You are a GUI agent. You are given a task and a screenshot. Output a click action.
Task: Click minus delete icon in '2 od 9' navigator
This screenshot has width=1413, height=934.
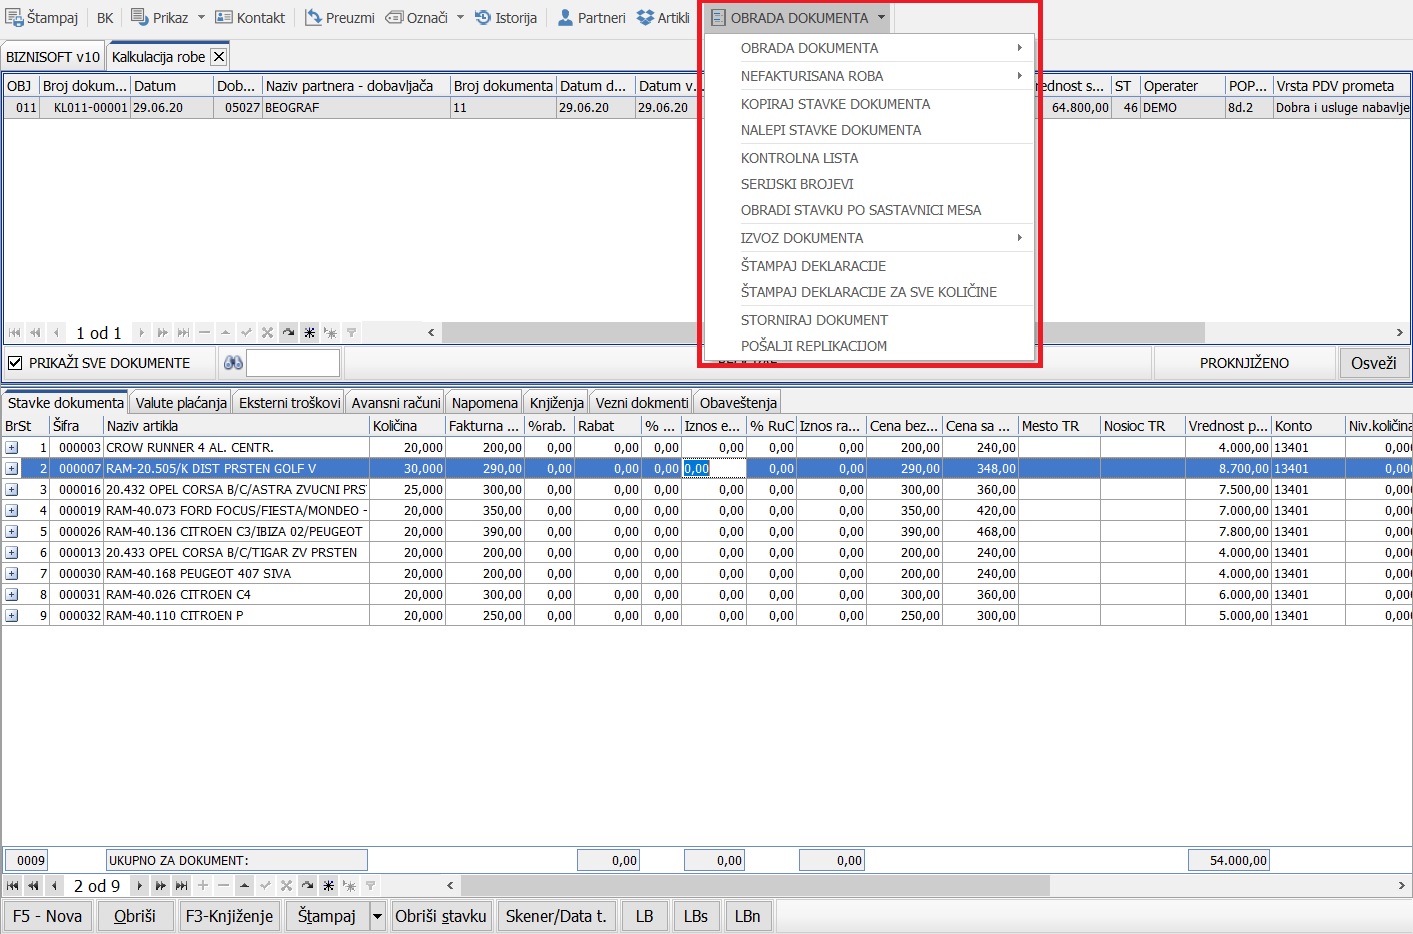pos(223,886)
